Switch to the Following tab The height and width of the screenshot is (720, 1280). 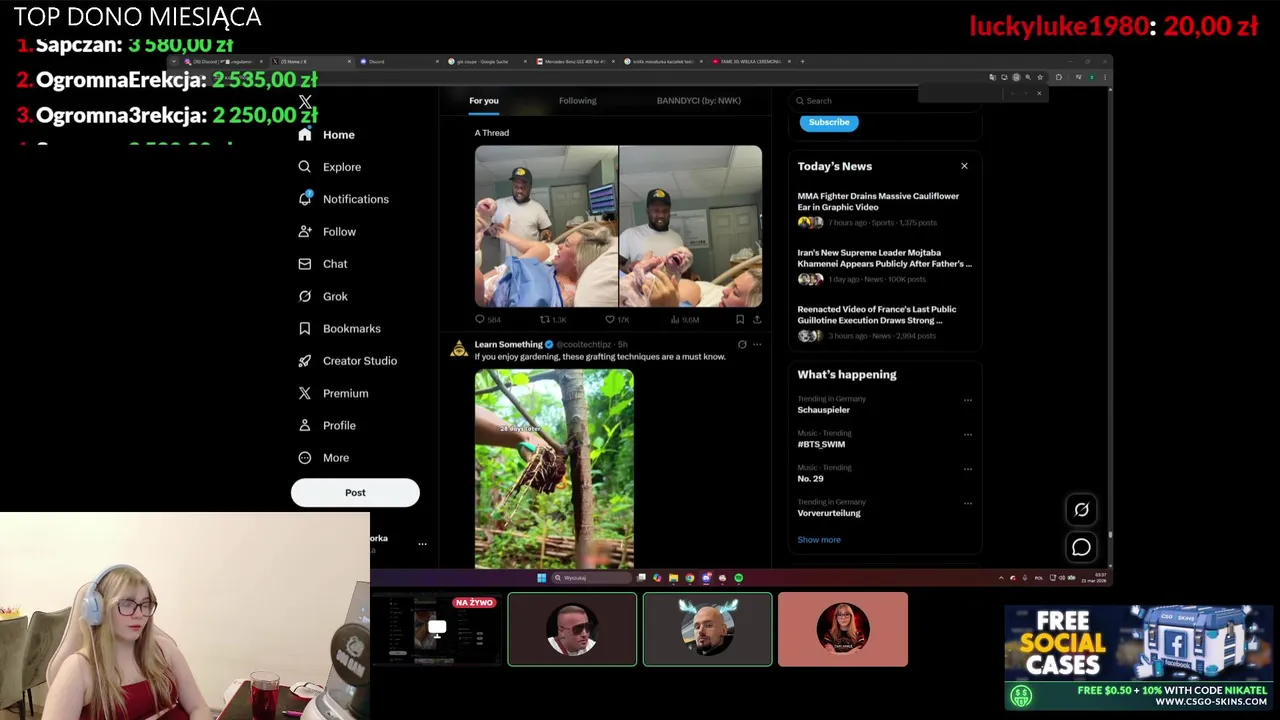577,100
